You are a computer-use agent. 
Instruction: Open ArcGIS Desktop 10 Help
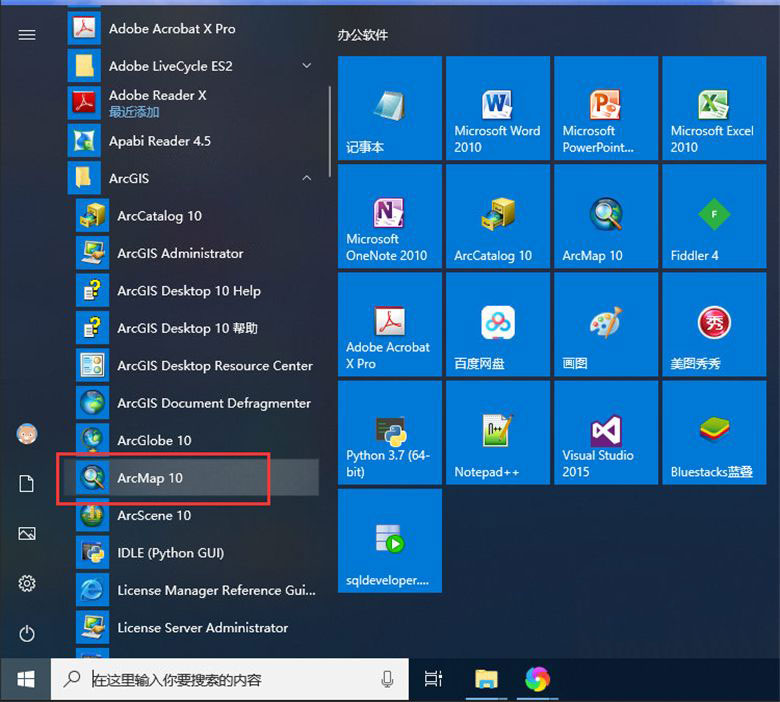click(x=197, y=291)
